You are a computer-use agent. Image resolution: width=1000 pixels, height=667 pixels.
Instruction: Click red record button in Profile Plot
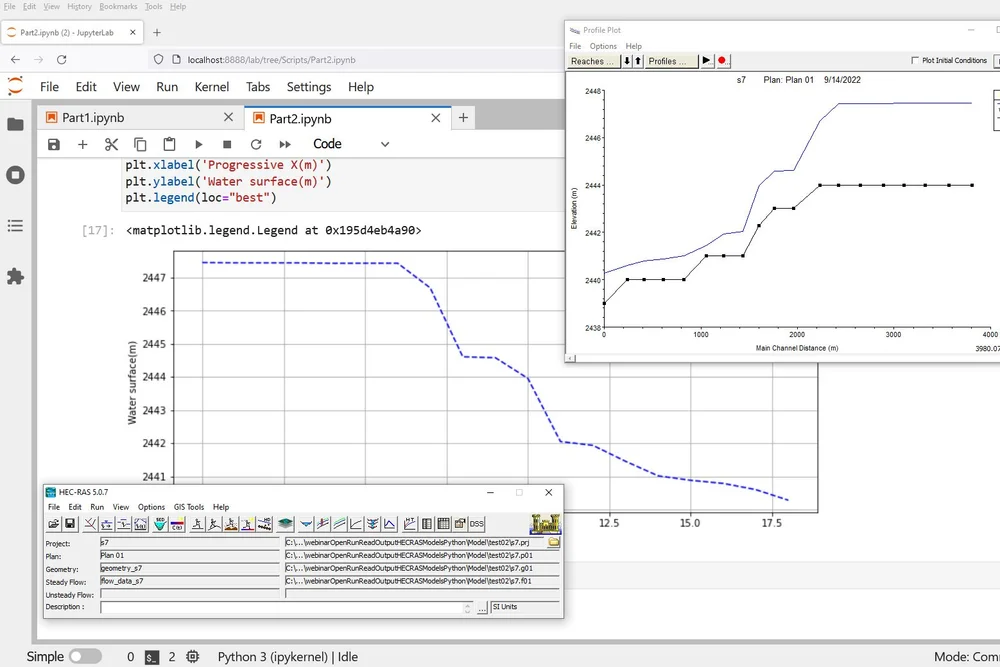click(723, 61)
